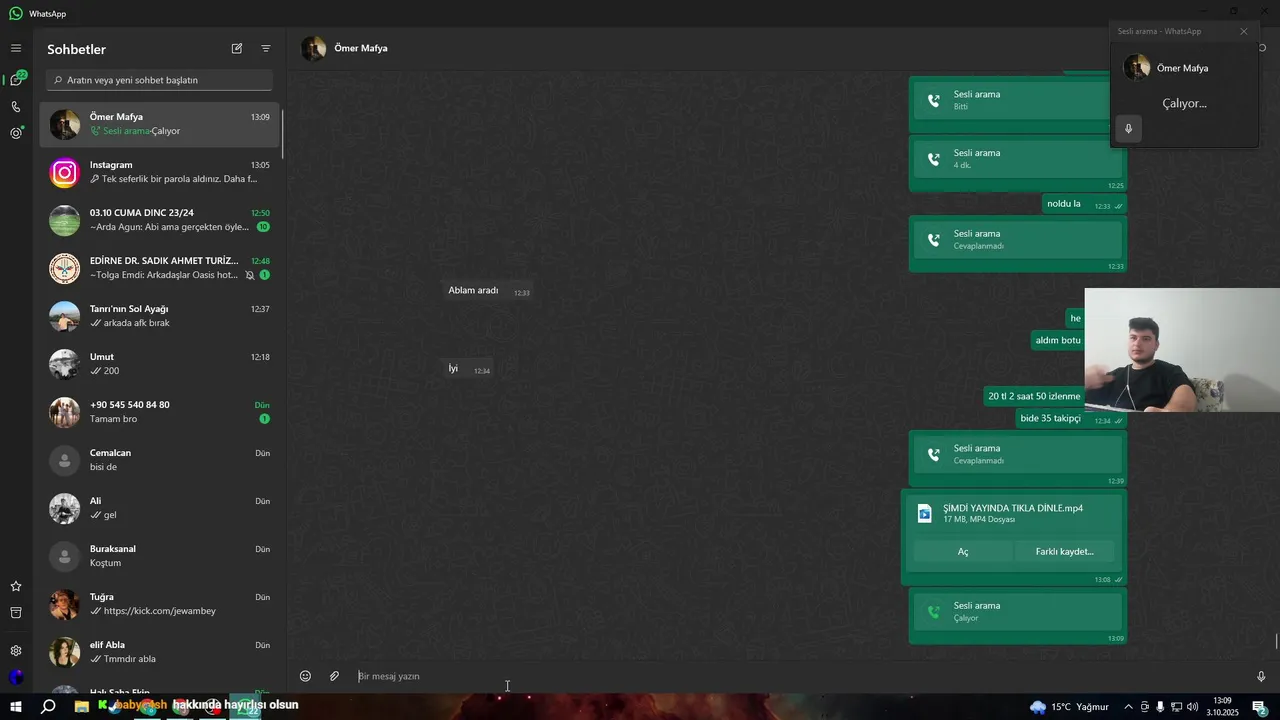
Task: Click the search or start new chat field
Action: tap(160, 80)
